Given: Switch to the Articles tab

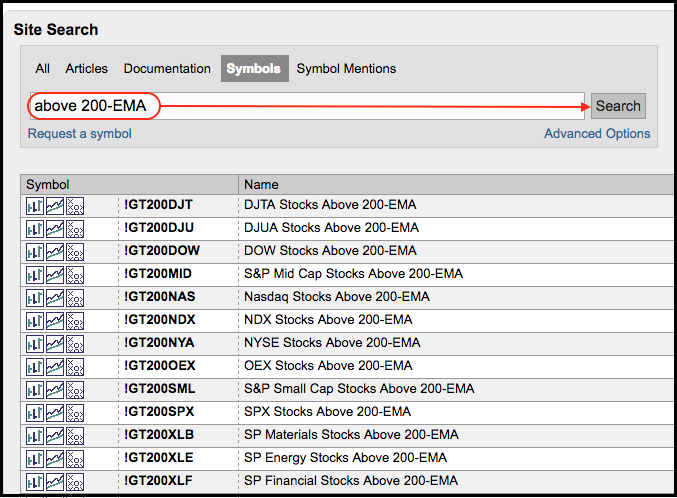Looking at the screenshot, I should point(86,69).
